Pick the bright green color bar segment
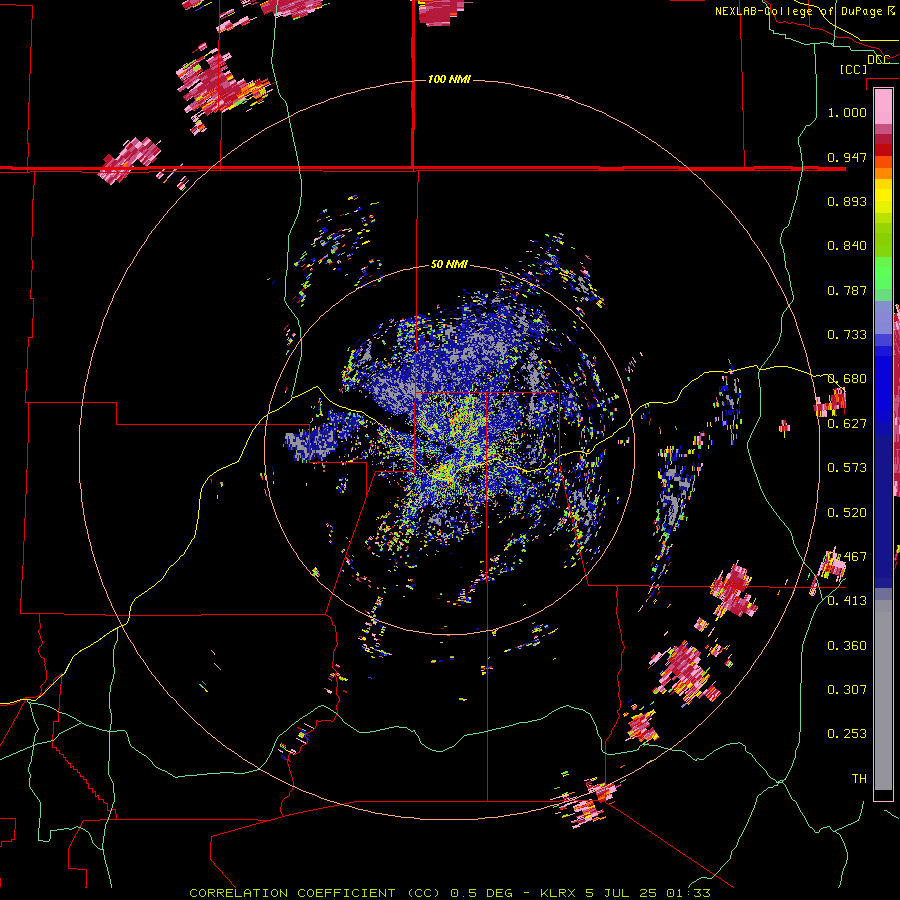This screenshot has width=900, height=900. [x=883, y=273]
